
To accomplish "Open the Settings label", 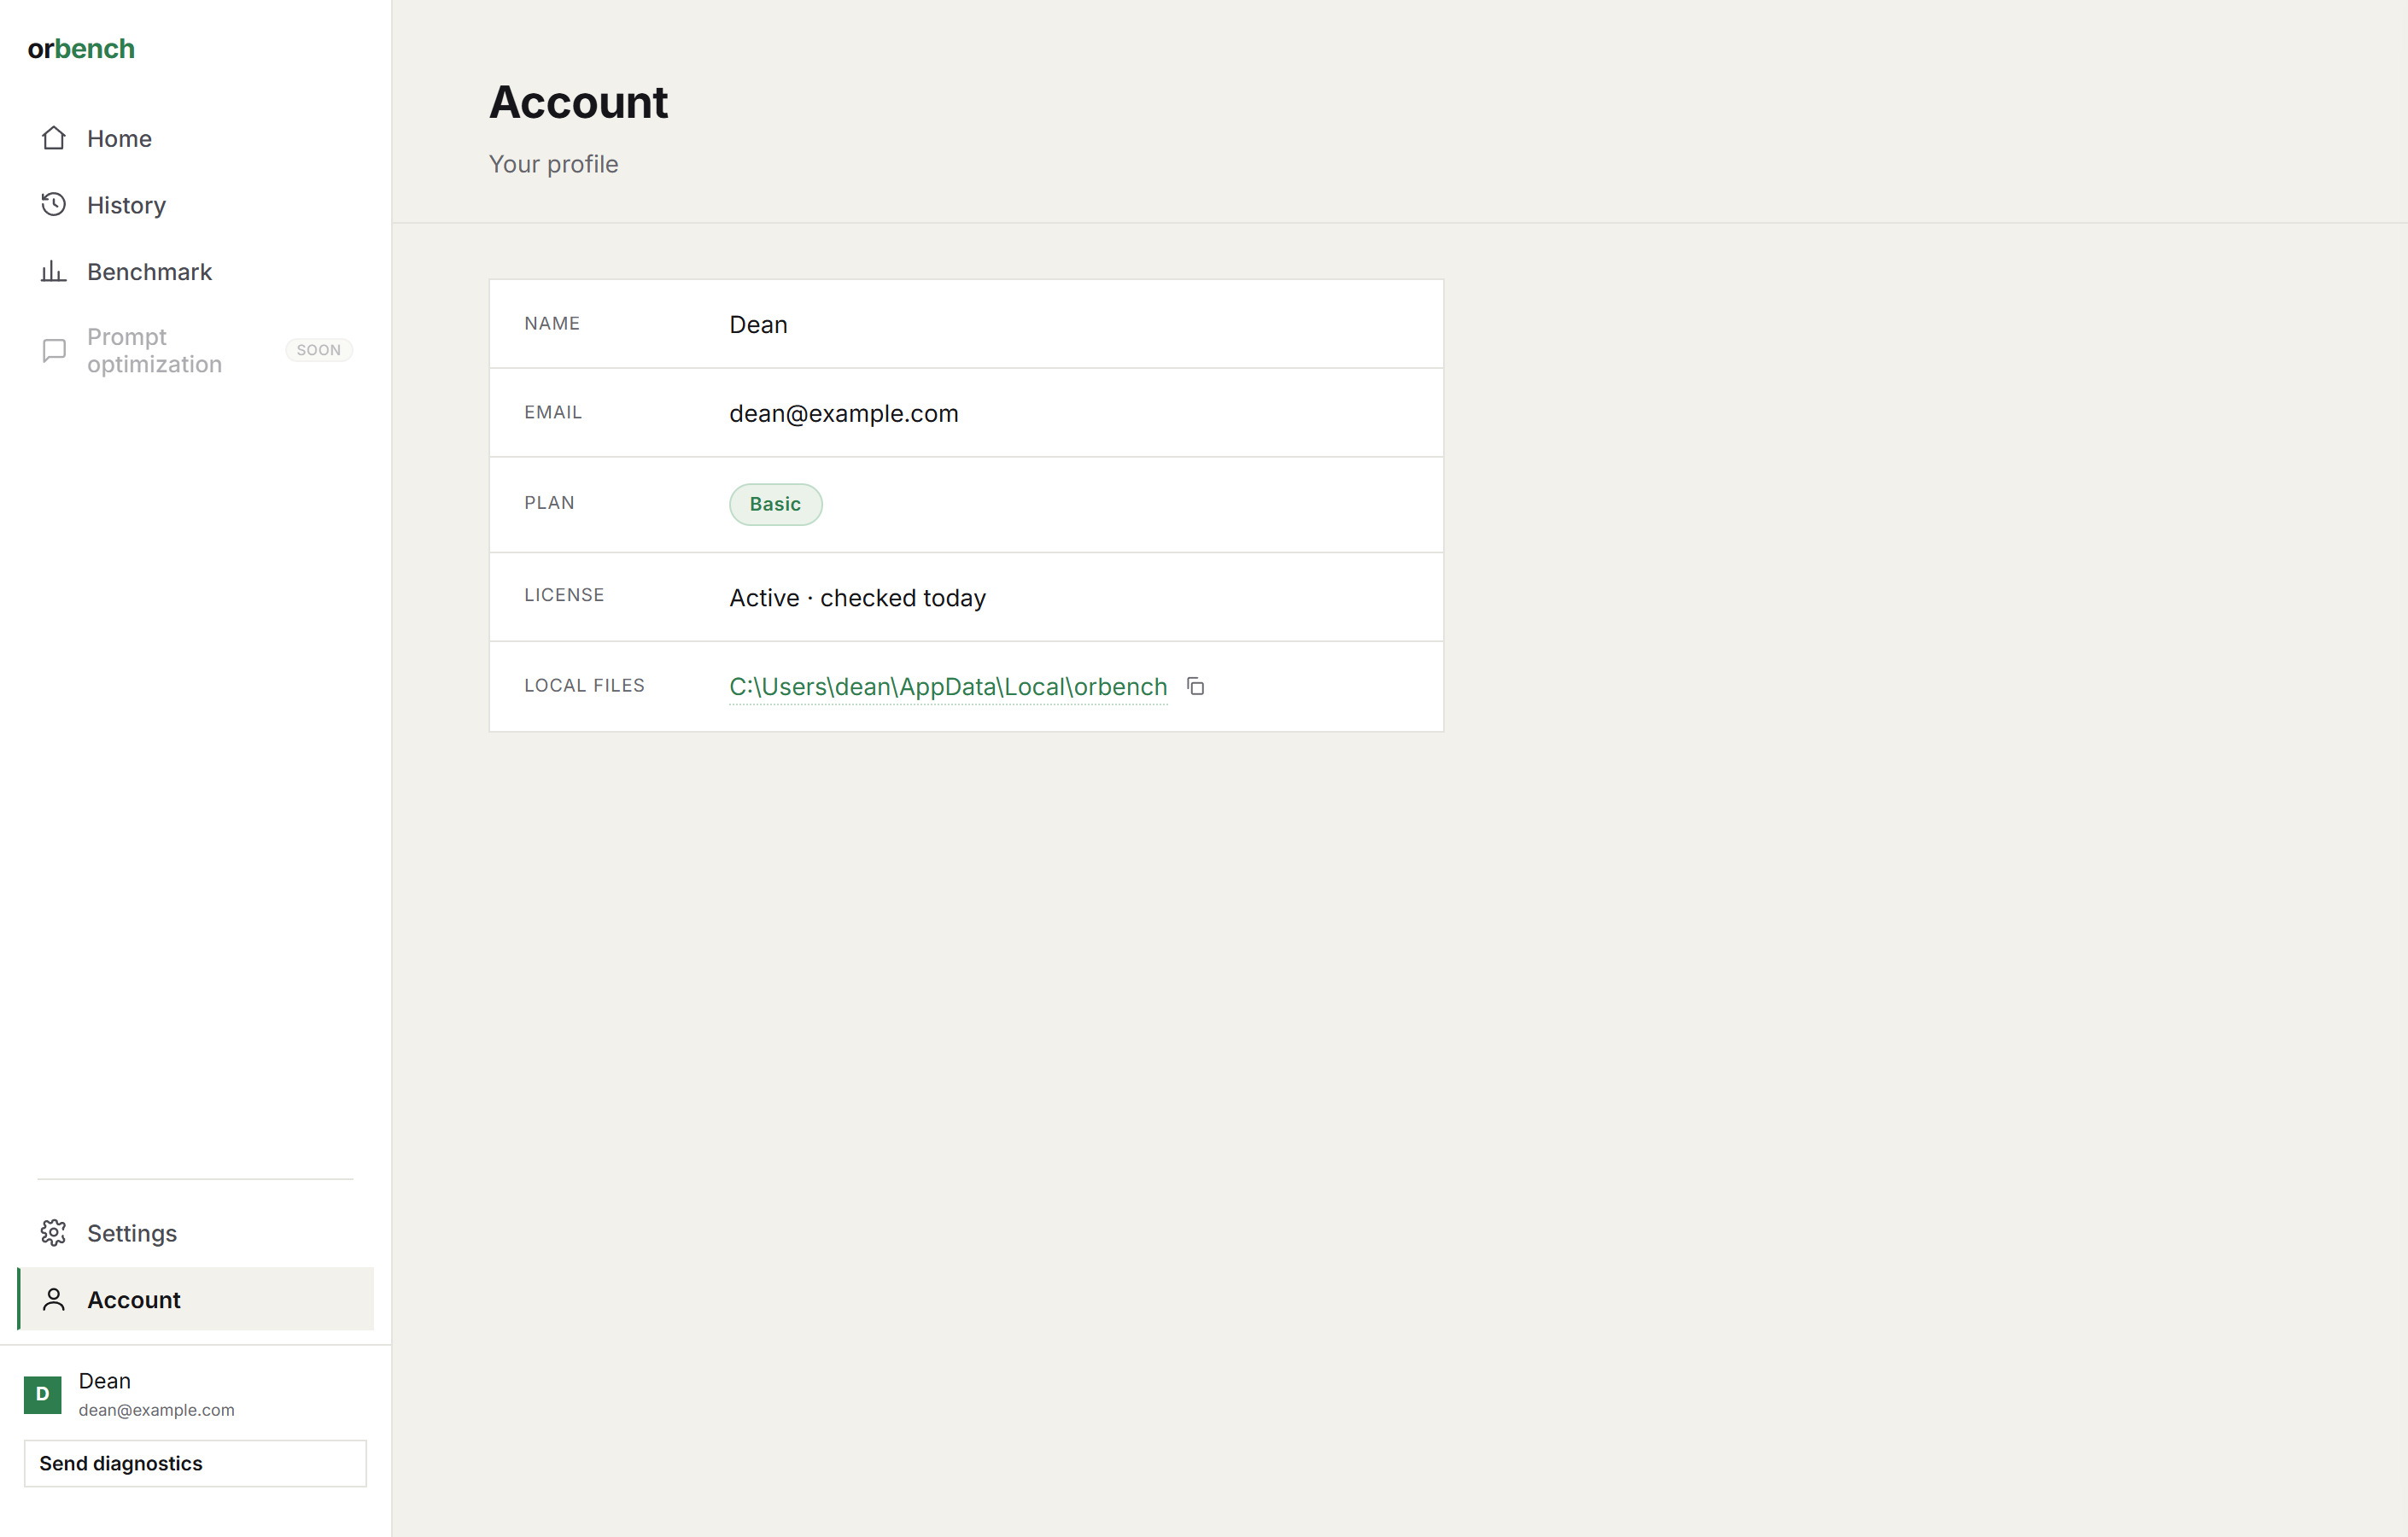I will [132, 1233].
